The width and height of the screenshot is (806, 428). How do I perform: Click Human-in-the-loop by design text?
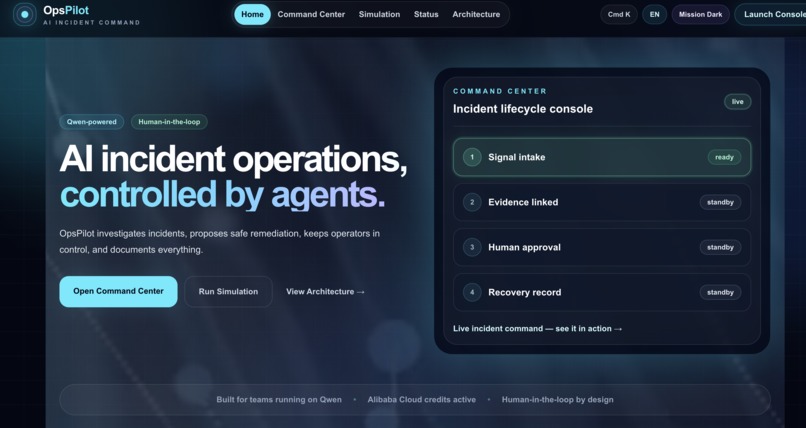[558, 399]
